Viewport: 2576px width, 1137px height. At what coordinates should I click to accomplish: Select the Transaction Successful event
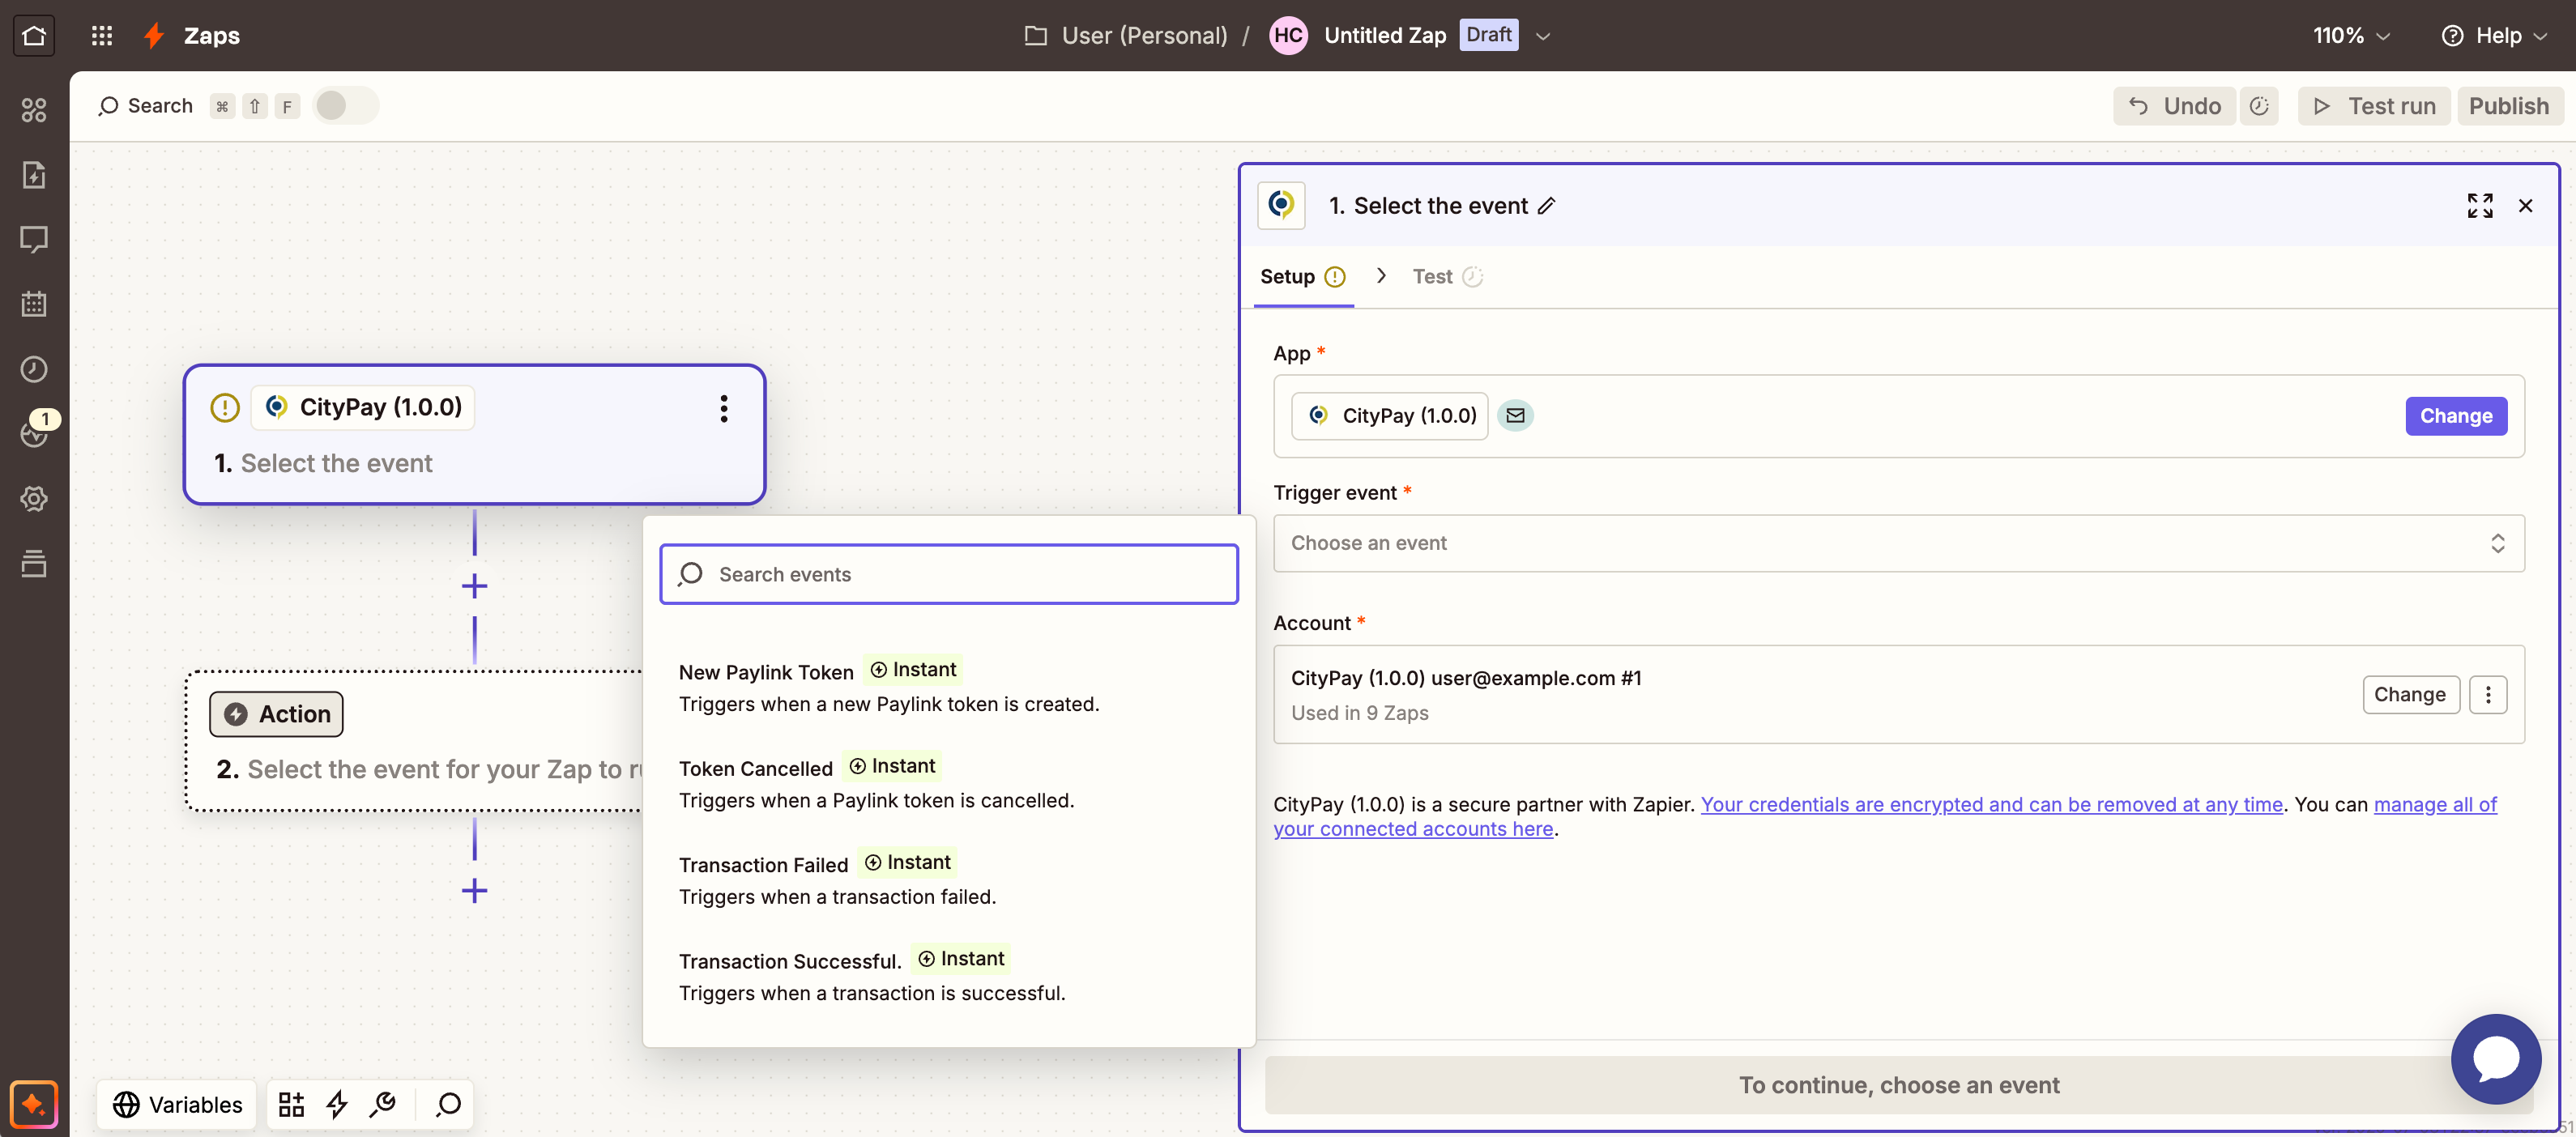[948, 976]
